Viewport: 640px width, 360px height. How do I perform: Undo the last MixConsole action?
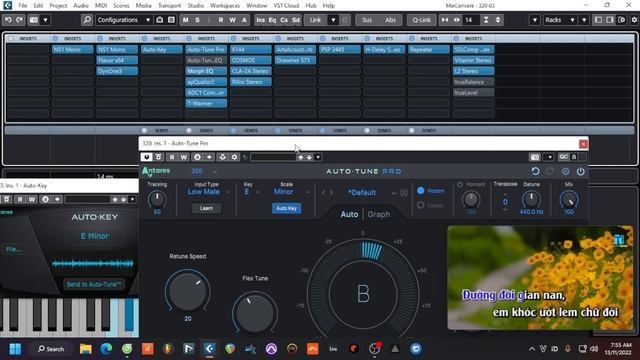pos(8,20)
